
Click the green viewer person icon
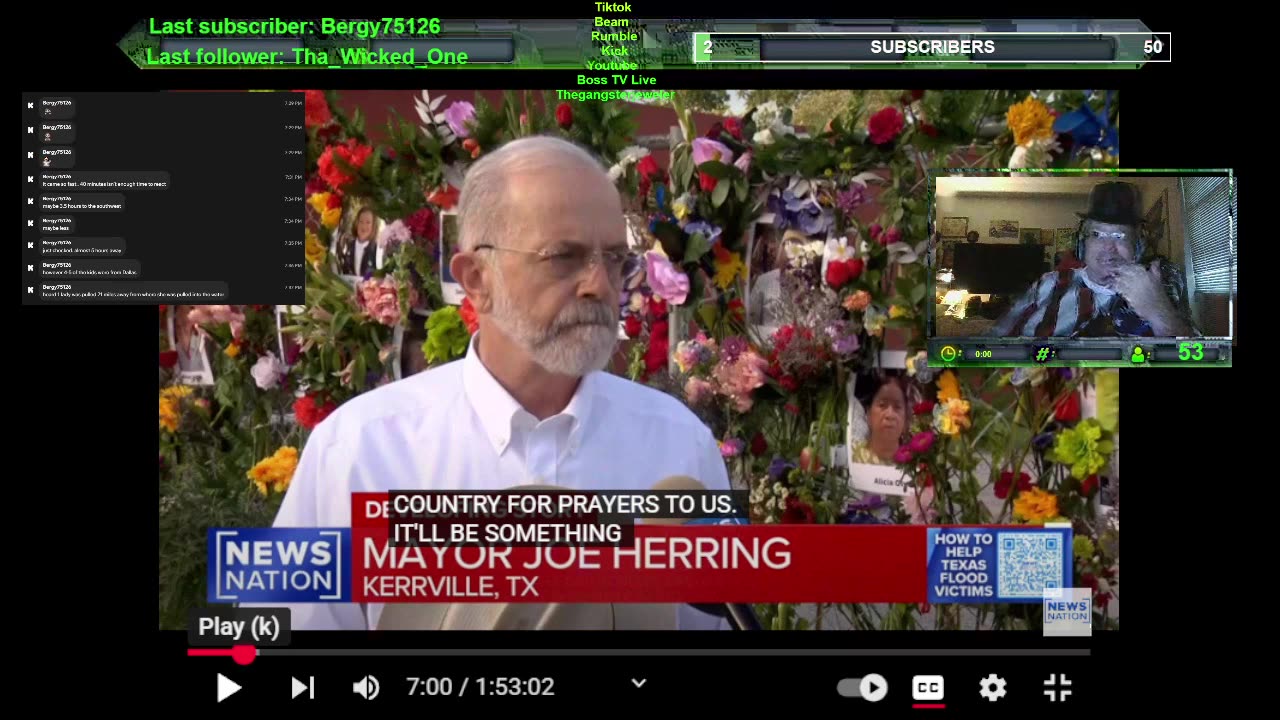tap(1137, 354)
